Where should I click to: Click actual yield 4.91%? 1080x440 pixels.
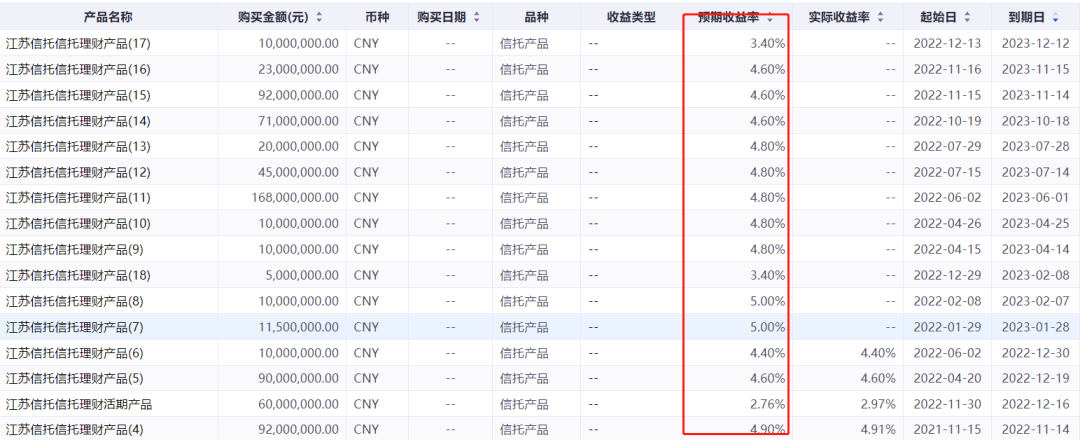point(878,430)
